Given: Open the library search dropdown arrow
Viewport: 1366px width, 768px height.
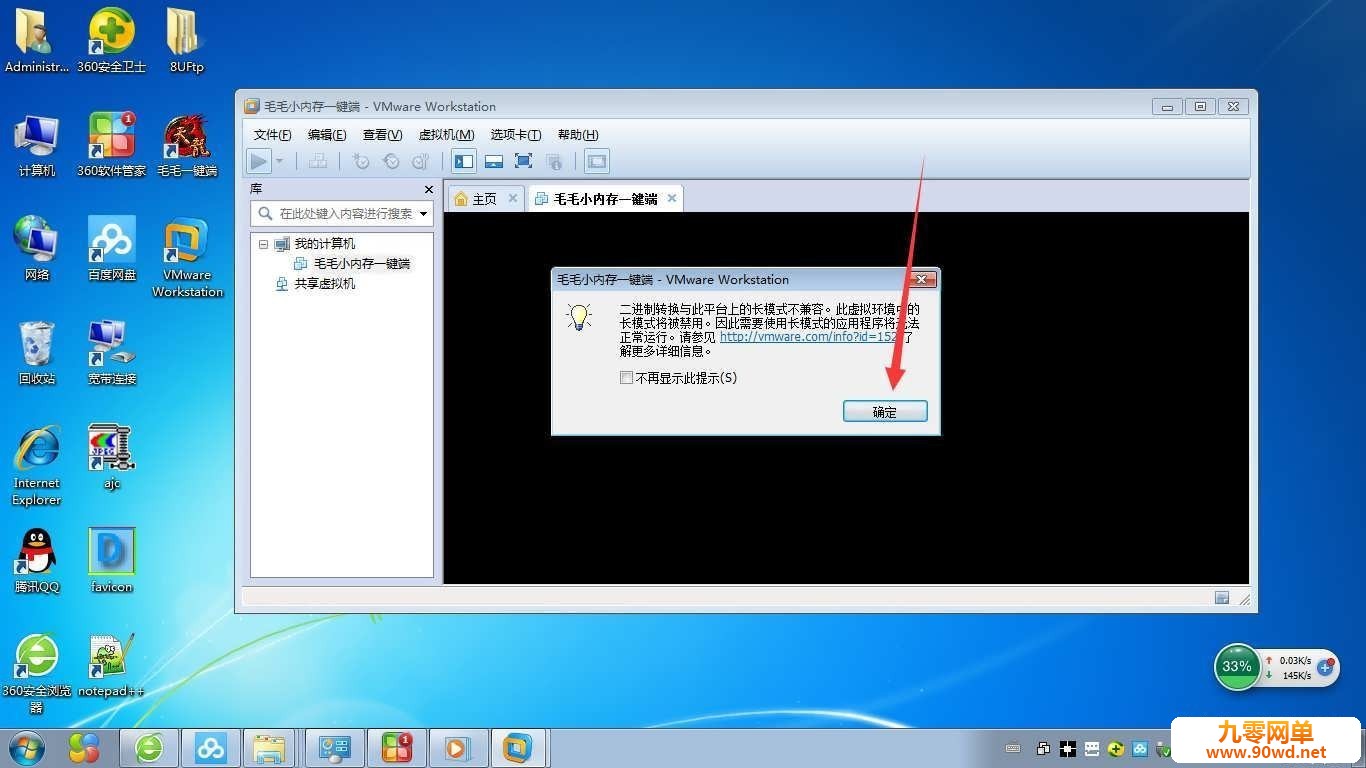Looking at the screenshot, I should pyautogui.click(x=424, y=214).
